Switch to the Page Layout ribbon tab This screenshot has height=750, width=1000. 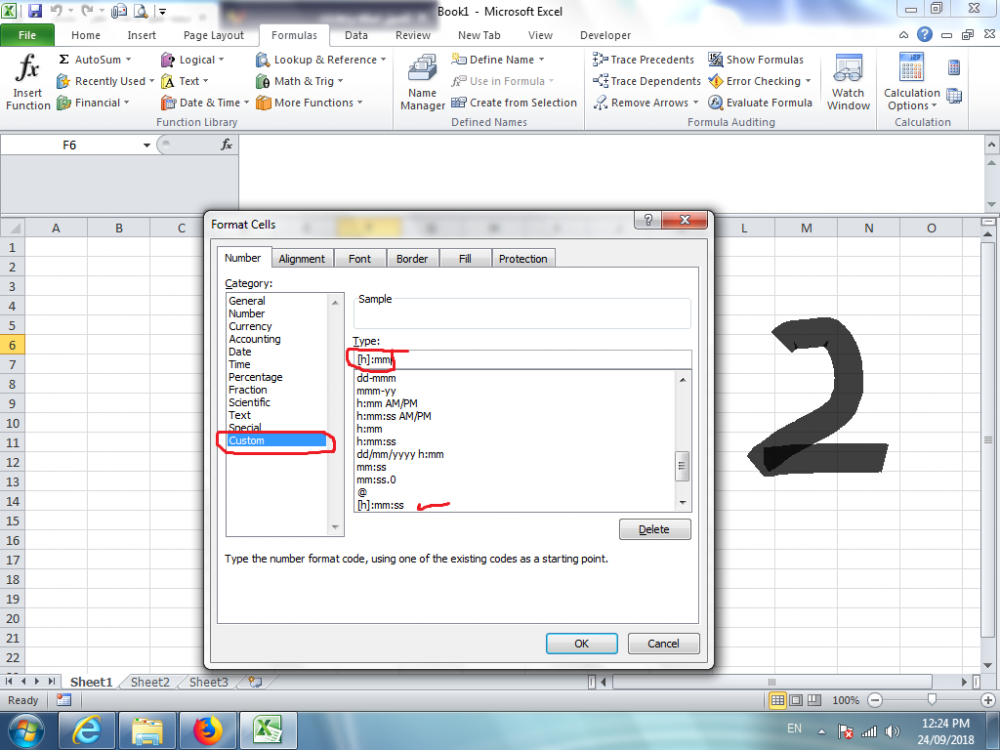pyautogui.click(x=213, y=35)
